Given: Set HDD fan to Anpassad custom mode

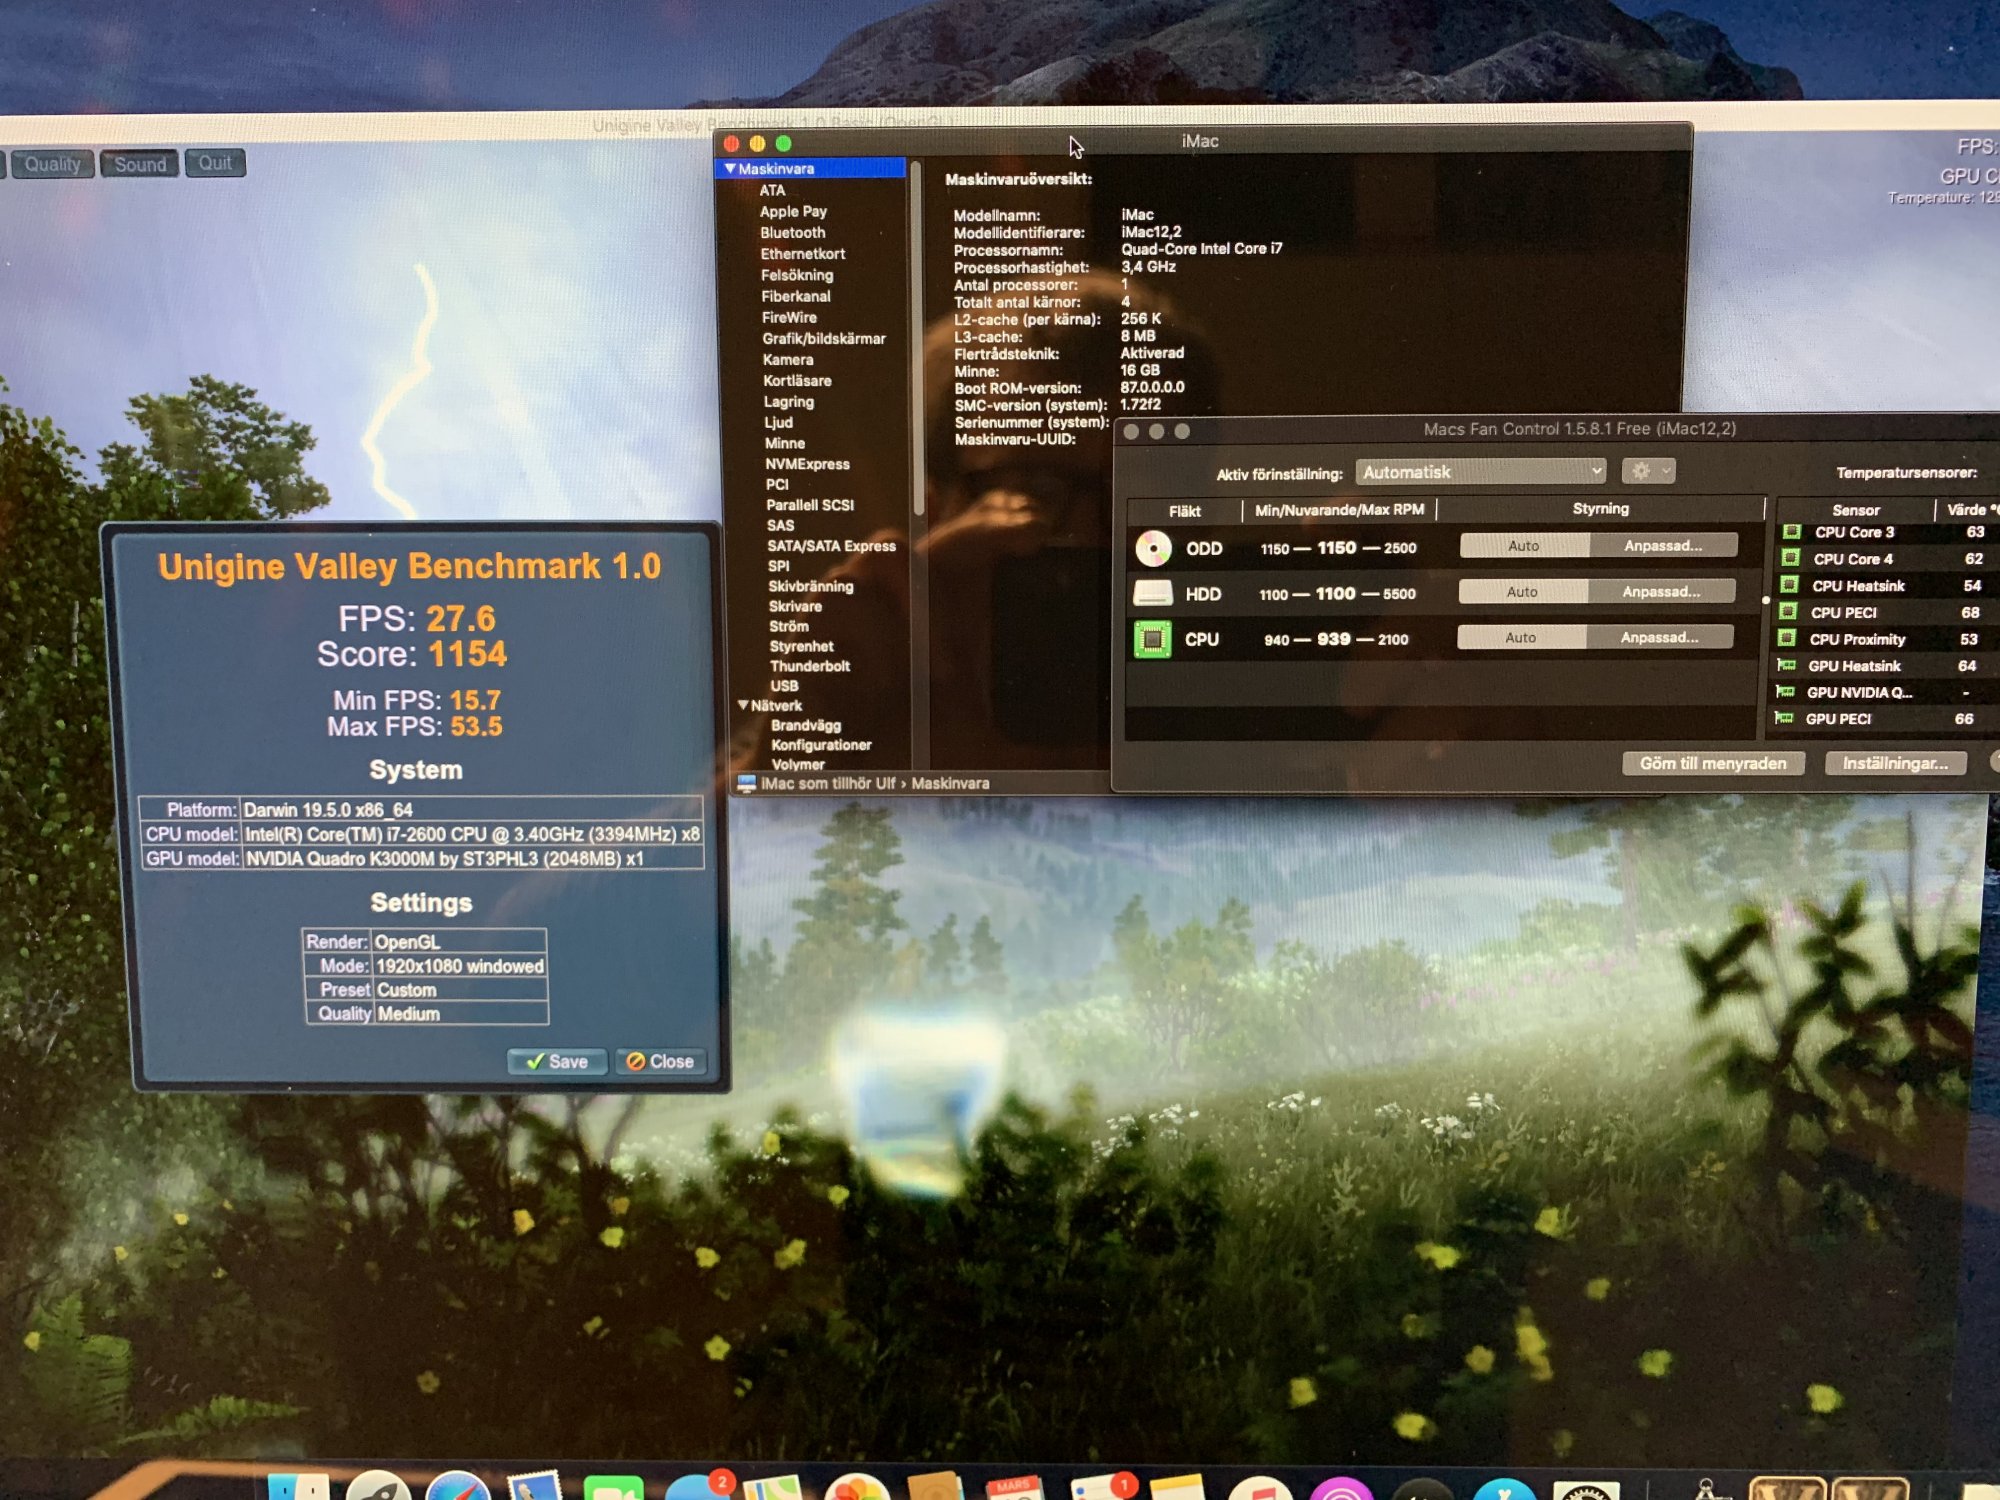Looking at the screenshot, I should [x=1661, y=592].
